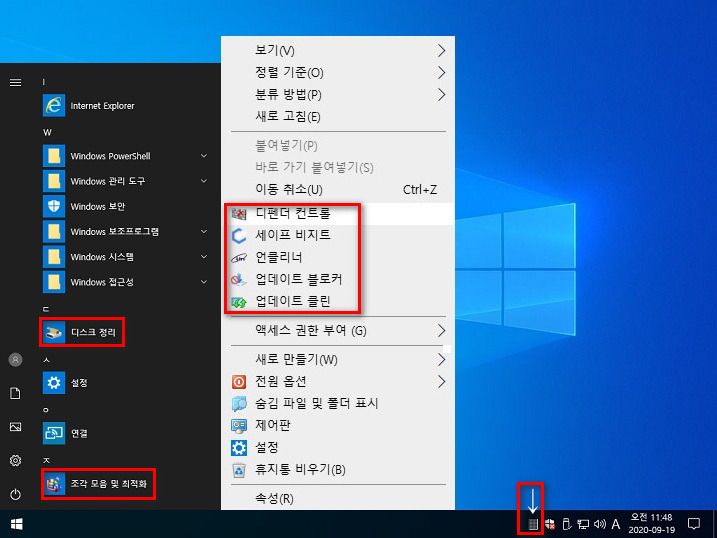Viewport: 717px width, 538px height.
Task: Click the Power icon in Start sidebar
Action: [x=16, y=494]
